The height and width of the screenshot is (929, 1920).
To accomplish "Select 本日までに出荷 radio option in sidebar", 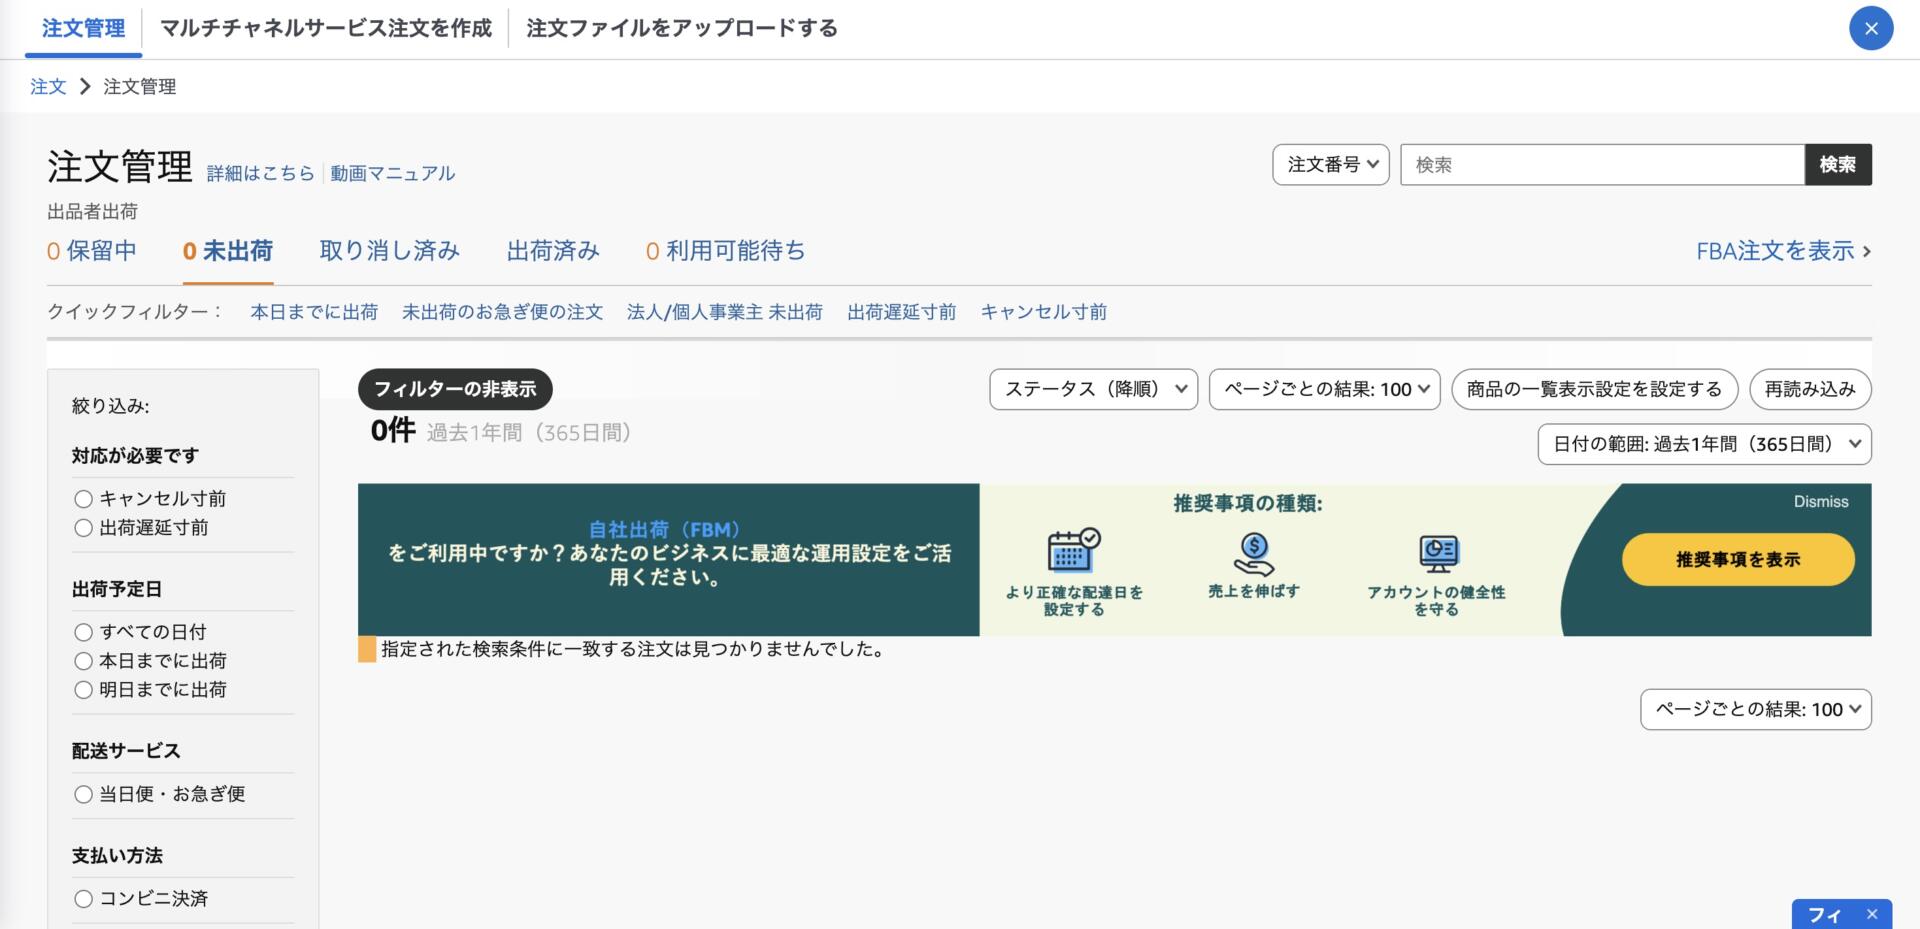I will click(x=83, y=661).
